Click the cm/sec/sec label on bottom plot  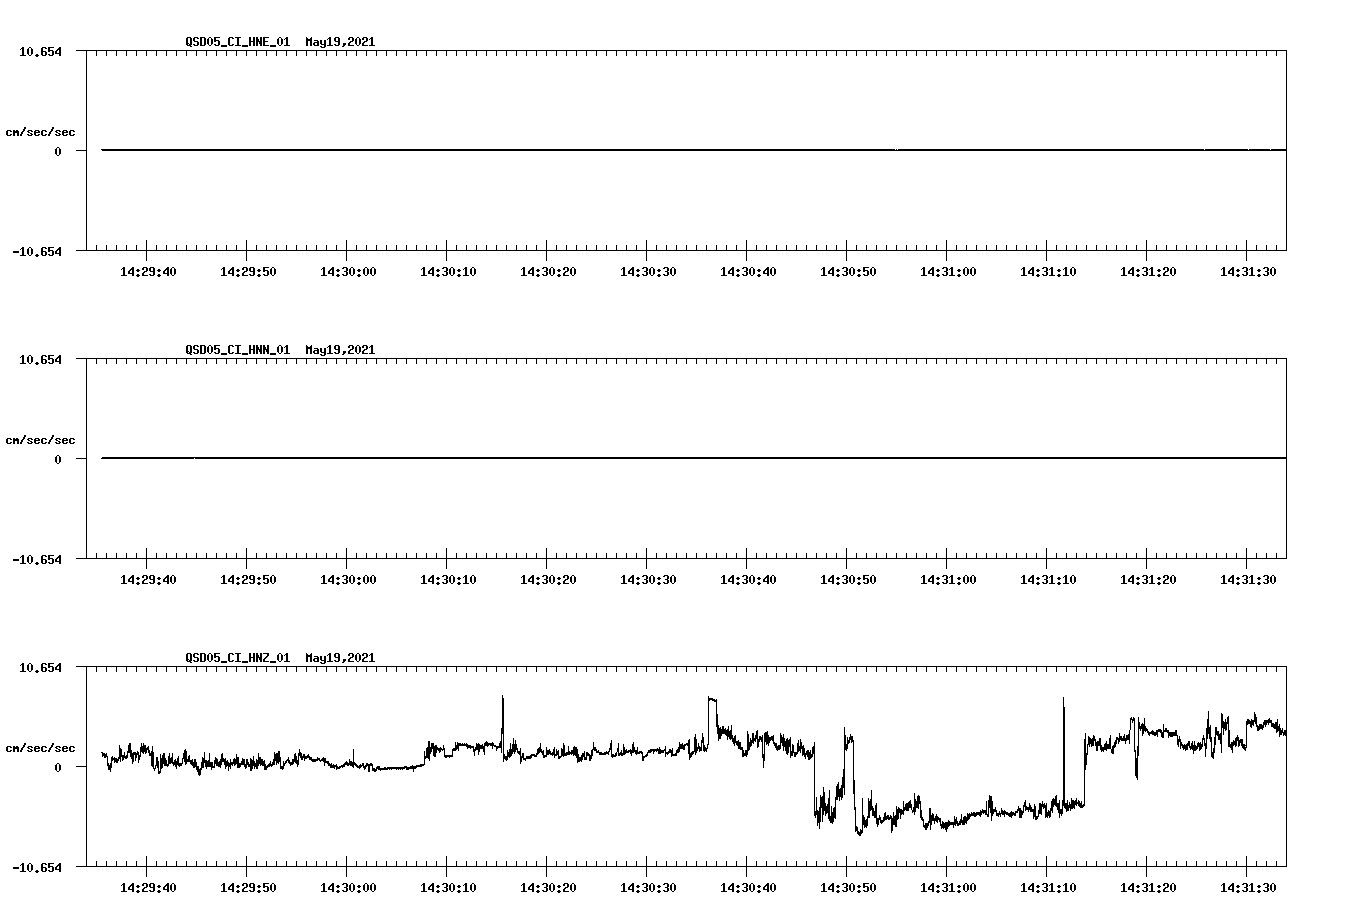tap(40, 746)
